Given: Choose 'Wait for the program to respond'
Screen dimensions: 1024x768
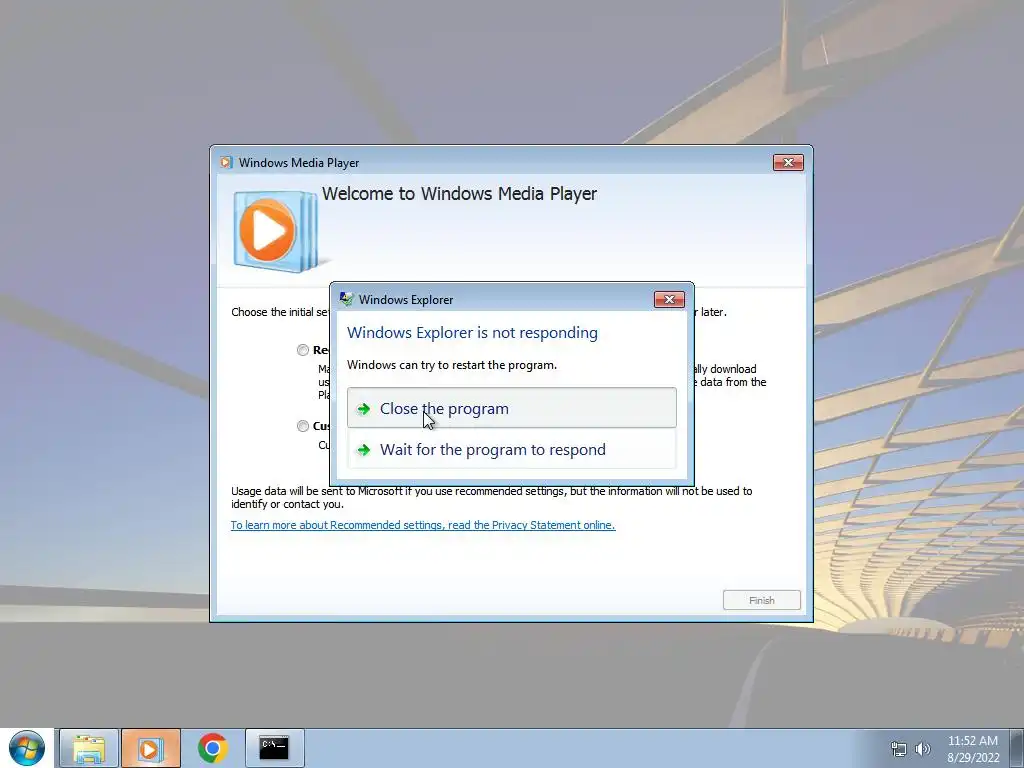Looking at the screenshot, I should click(x=511, y=449).
